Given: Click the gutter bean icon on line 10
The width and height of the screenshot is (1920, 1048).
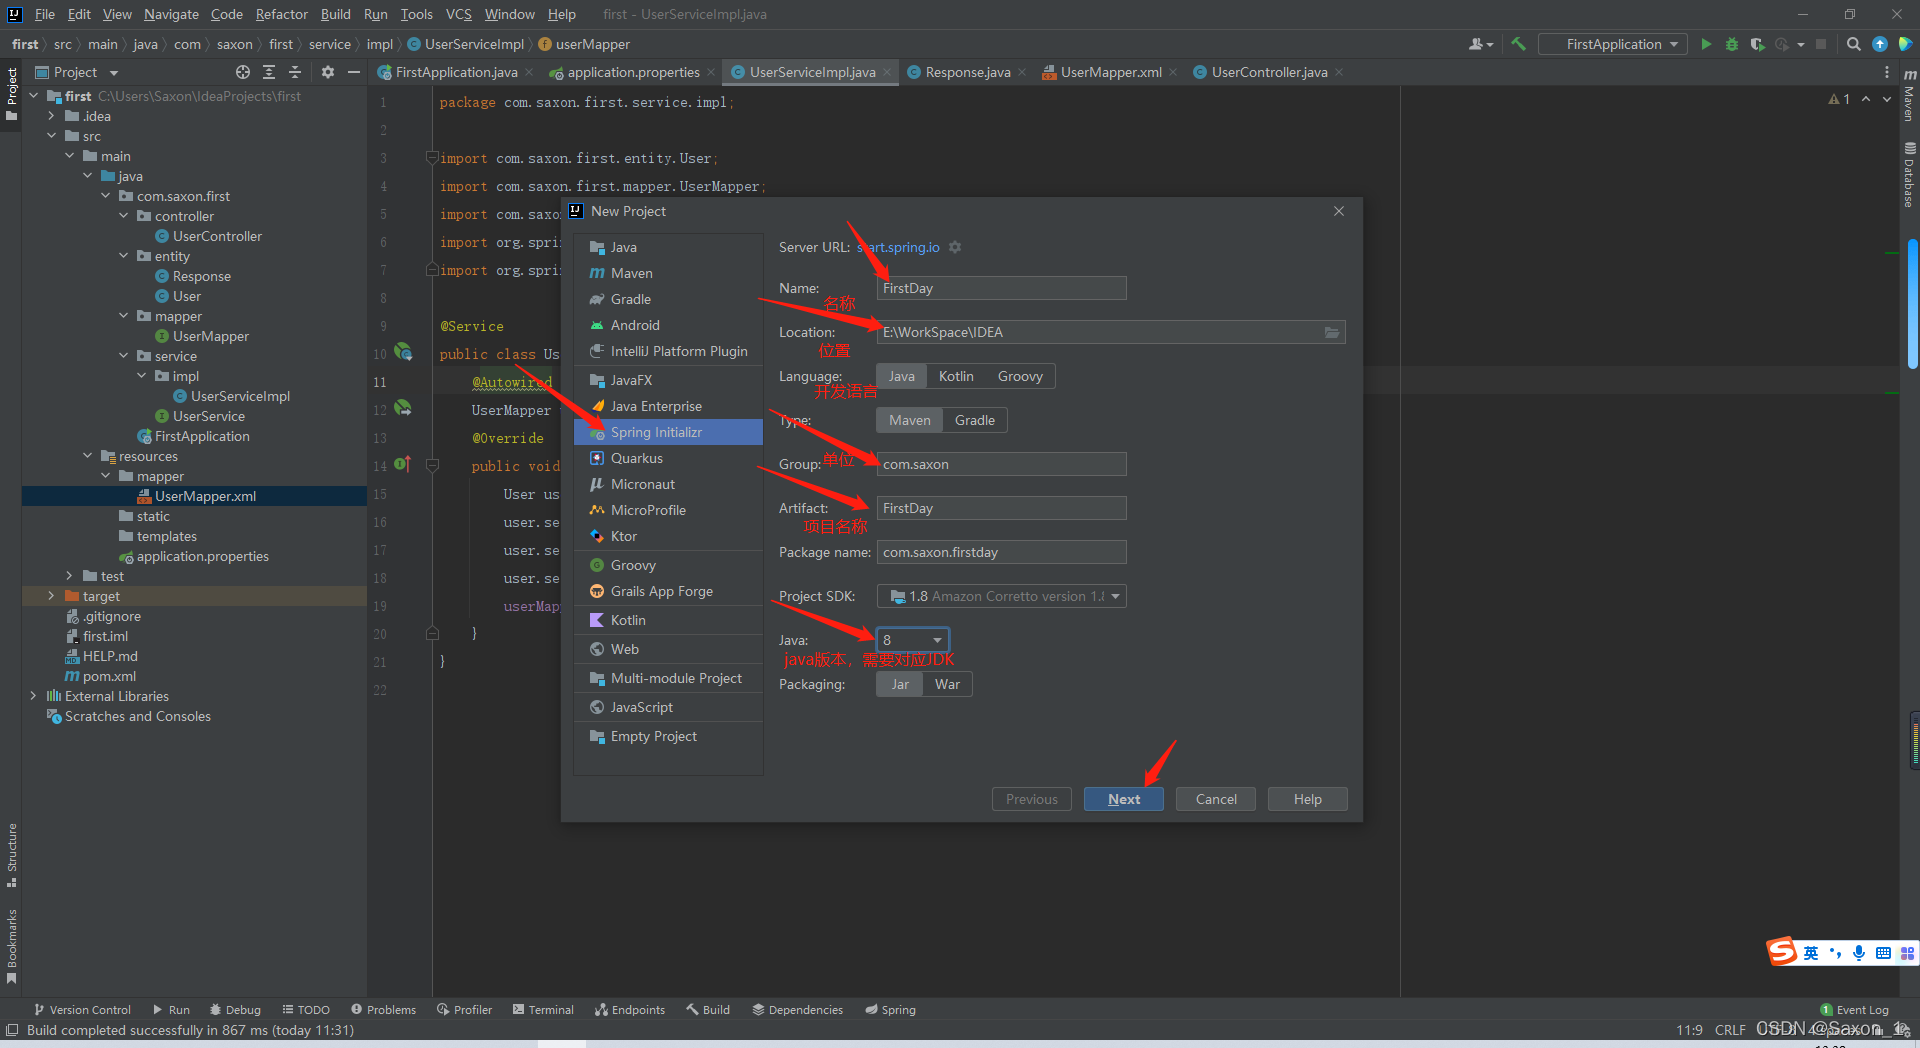Looking at the screenshot, I should 403,352.
